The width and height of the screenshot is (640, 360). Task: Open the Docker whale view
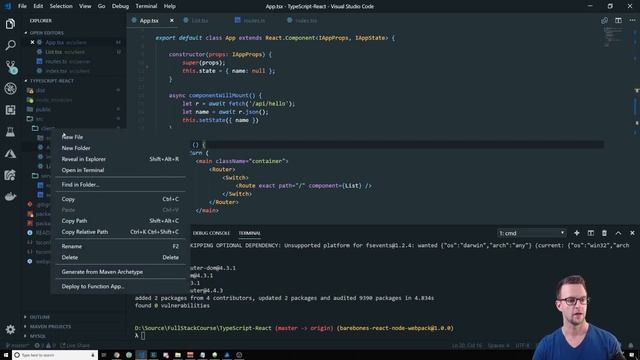click(x=10, y=197)
